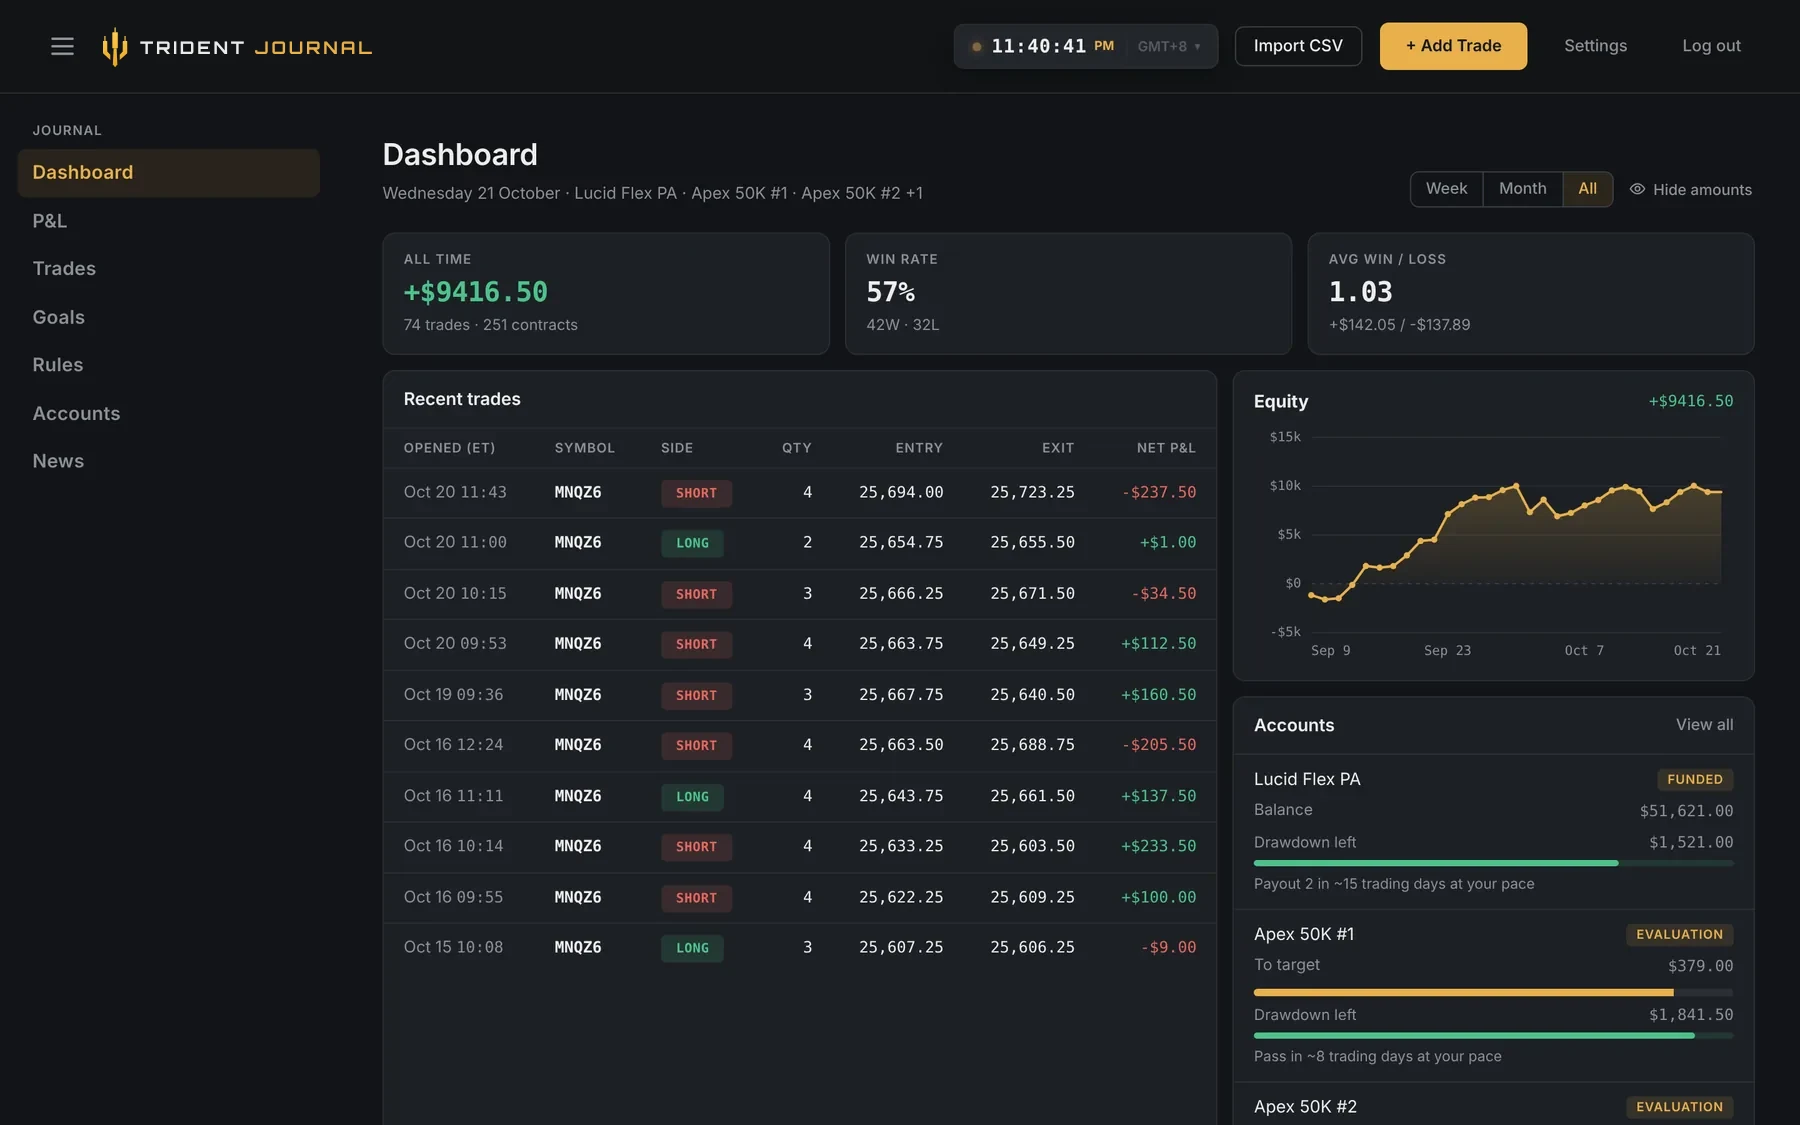Click the Trident Journal trident logo

pos(115,46)
